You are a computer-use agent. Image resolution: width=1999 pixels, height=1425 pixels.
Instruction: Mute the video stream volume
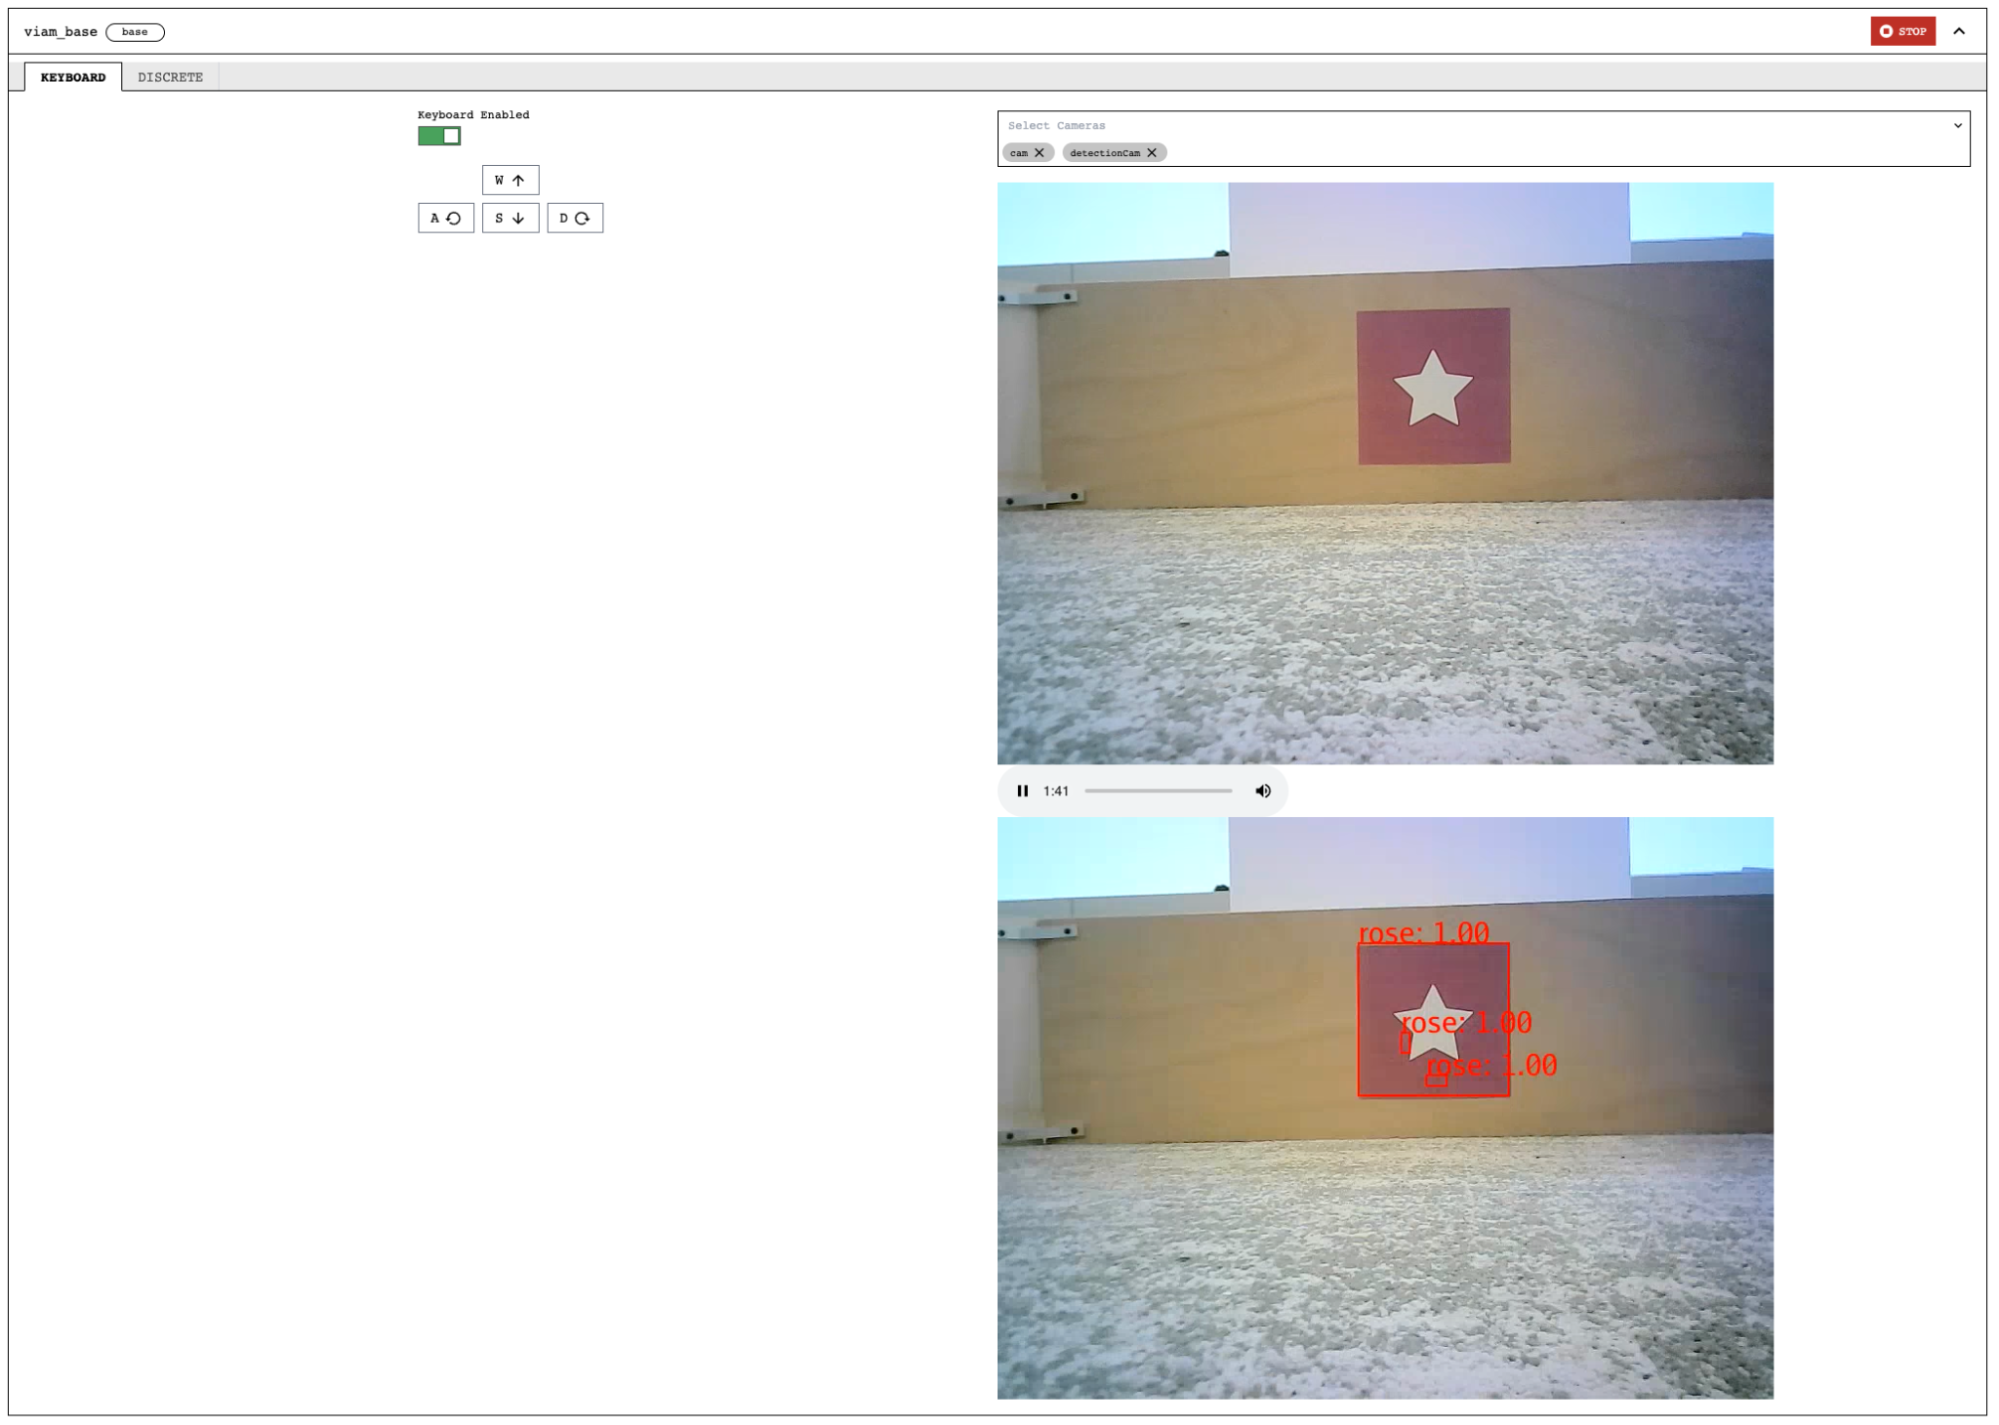click(1262, 790)
